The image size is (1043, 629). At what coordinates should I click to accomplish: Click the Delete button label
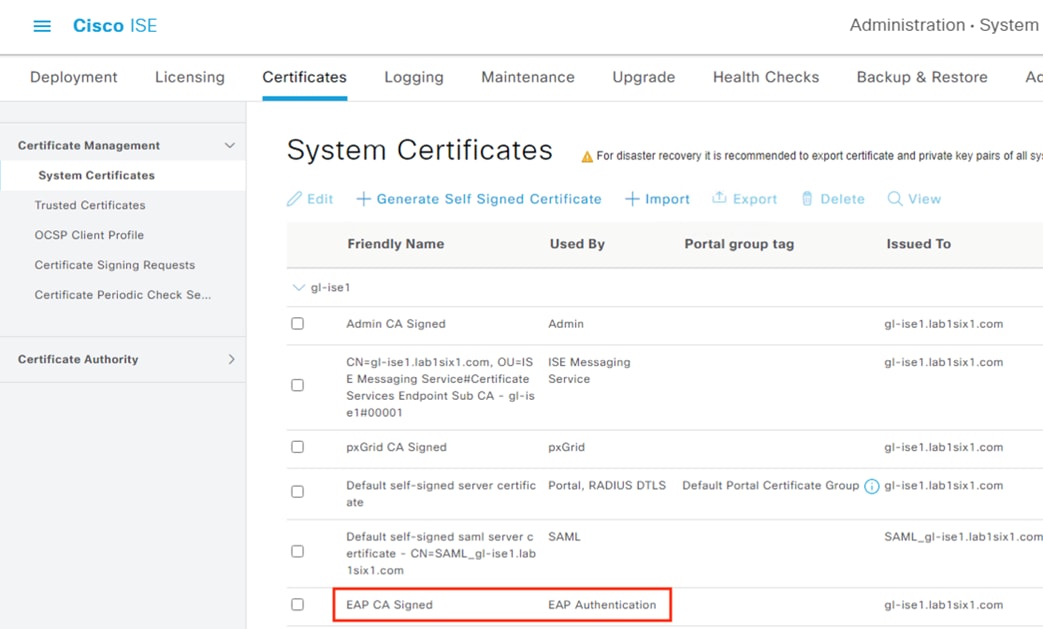[x=842, y=199]
